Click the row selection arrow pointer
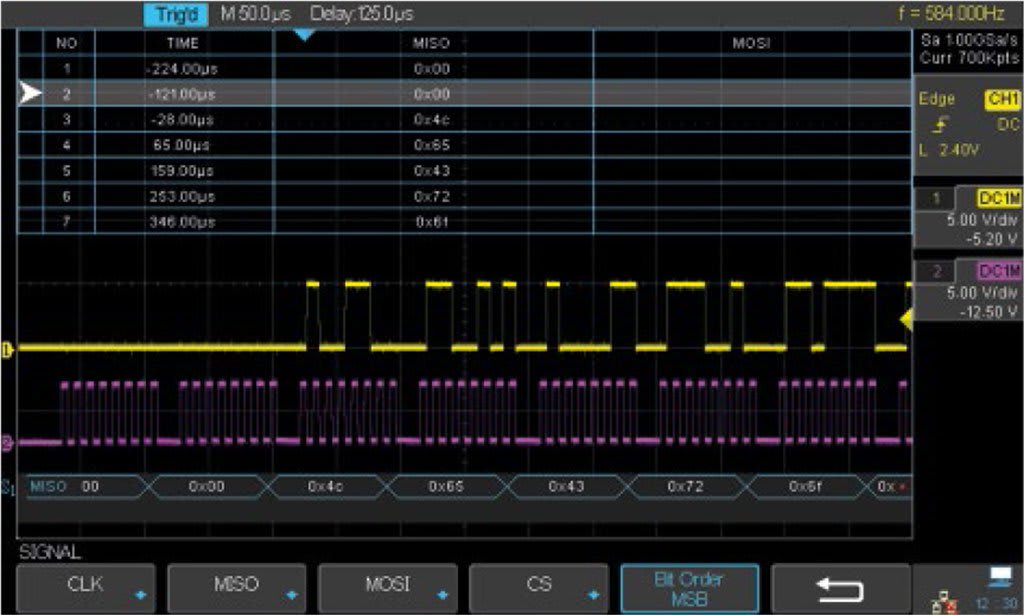 point(30,93)
